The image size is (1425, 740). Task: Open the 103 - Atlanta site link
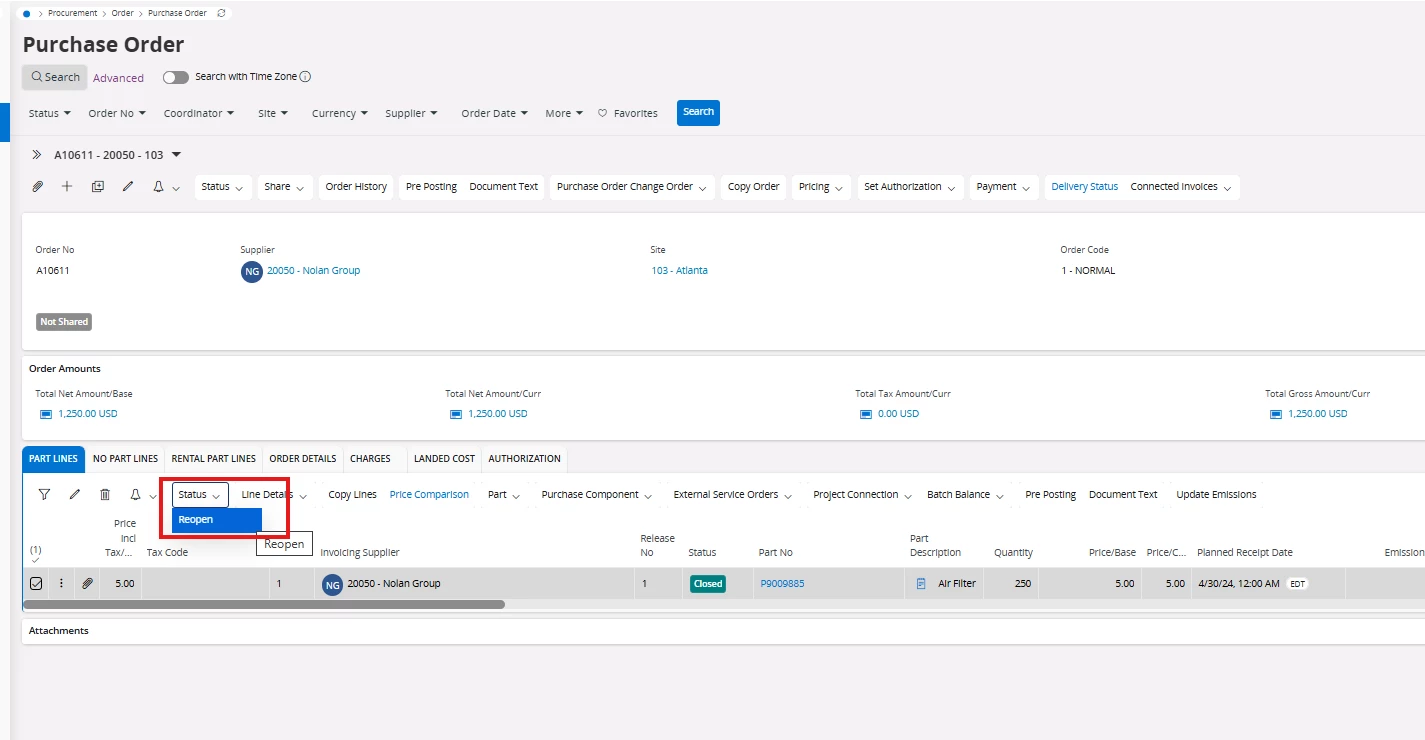pos(679,271)
